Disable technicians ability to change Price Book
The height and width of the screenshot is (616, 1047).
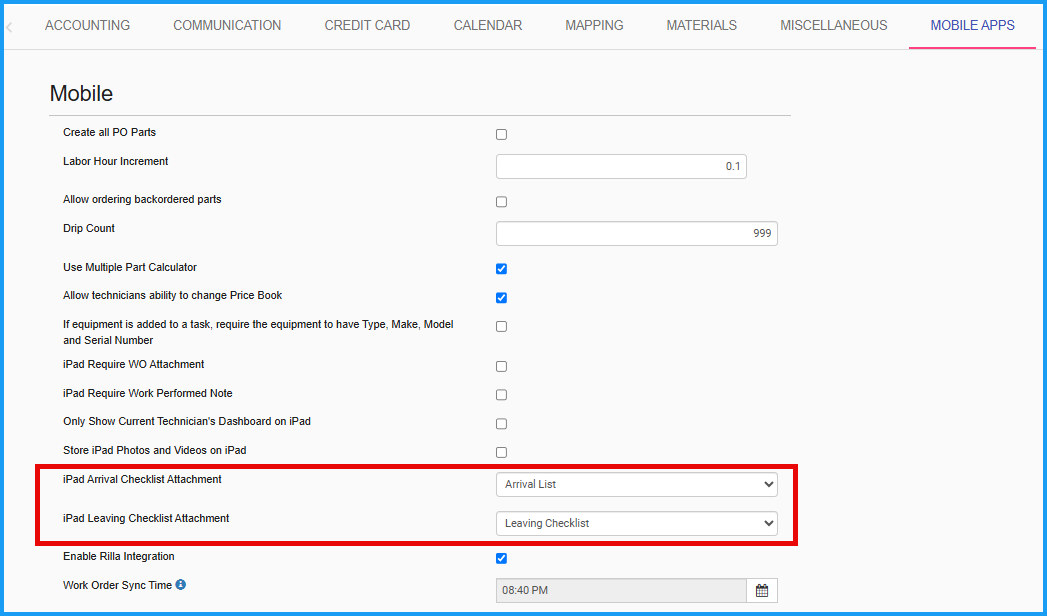(x=501, y=298)
